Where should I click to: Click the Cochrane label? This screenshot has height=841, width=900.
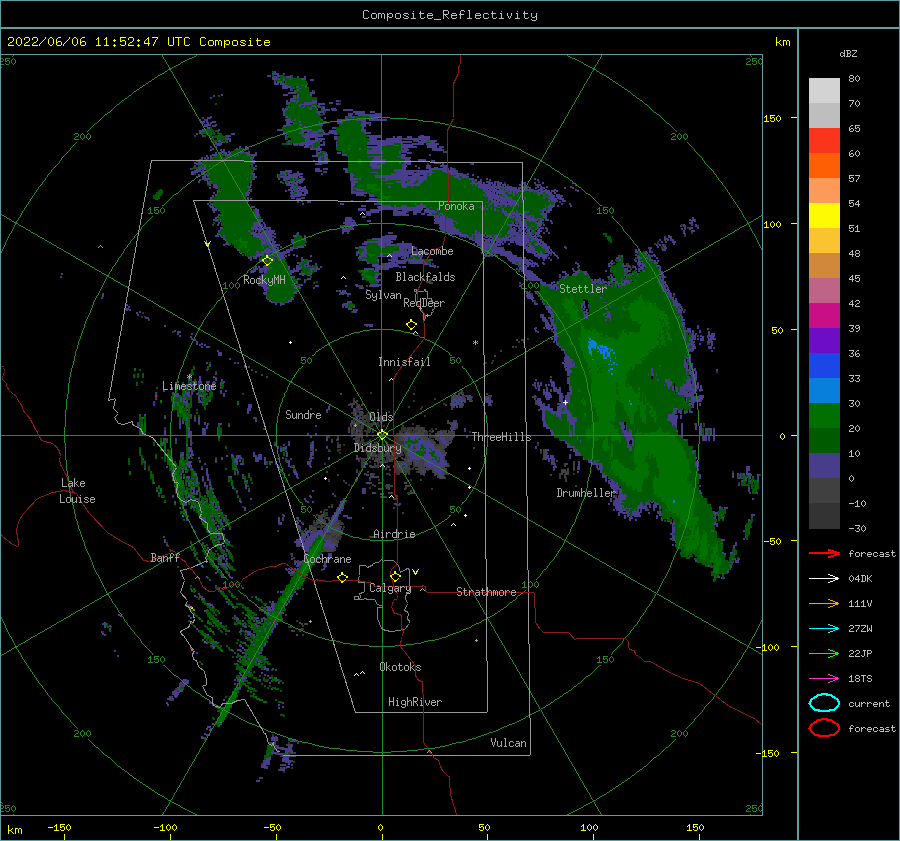point(327,559)
